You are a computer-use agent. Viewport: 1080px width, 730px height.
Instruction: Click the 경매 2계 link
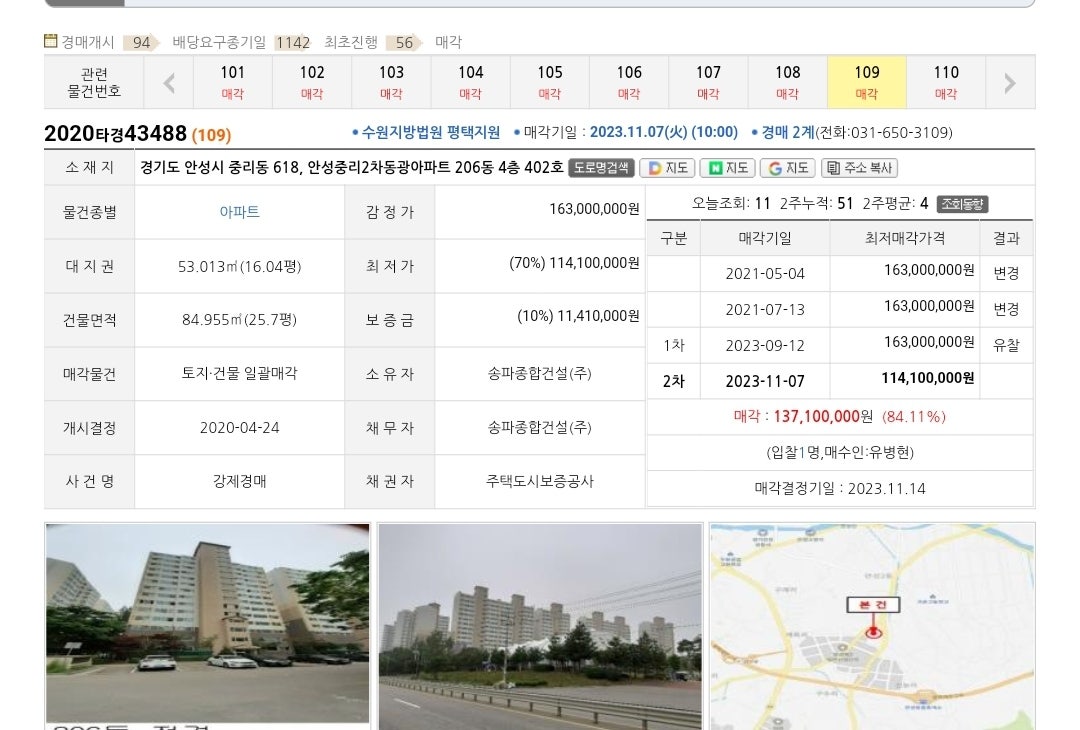coord(787,132)
